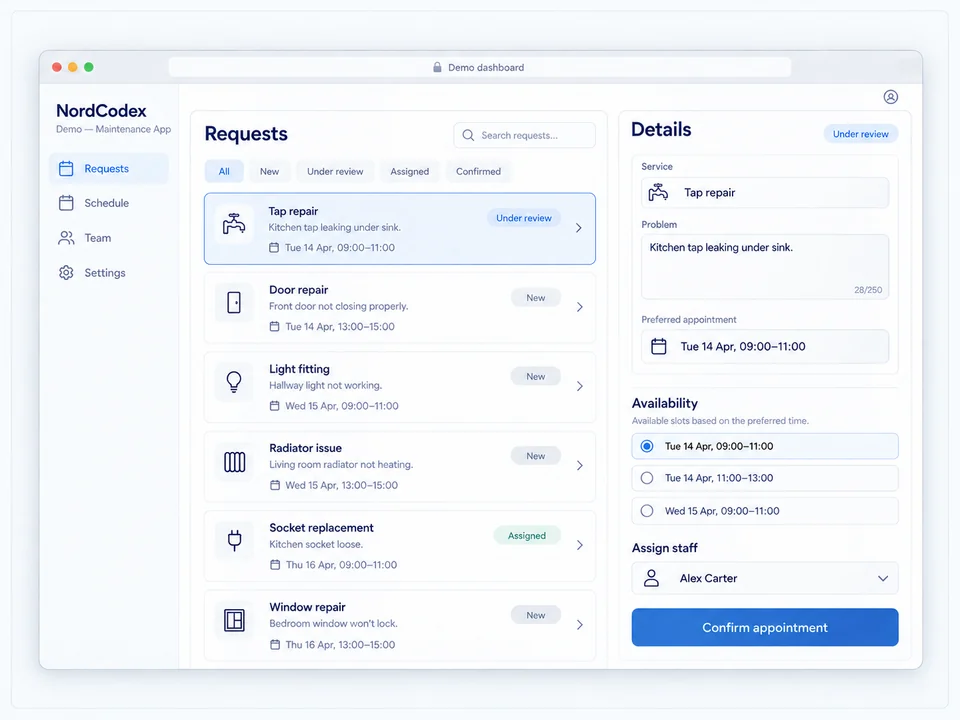
Task: Click the Under review badge on Tap repair card
Action: 523,218
